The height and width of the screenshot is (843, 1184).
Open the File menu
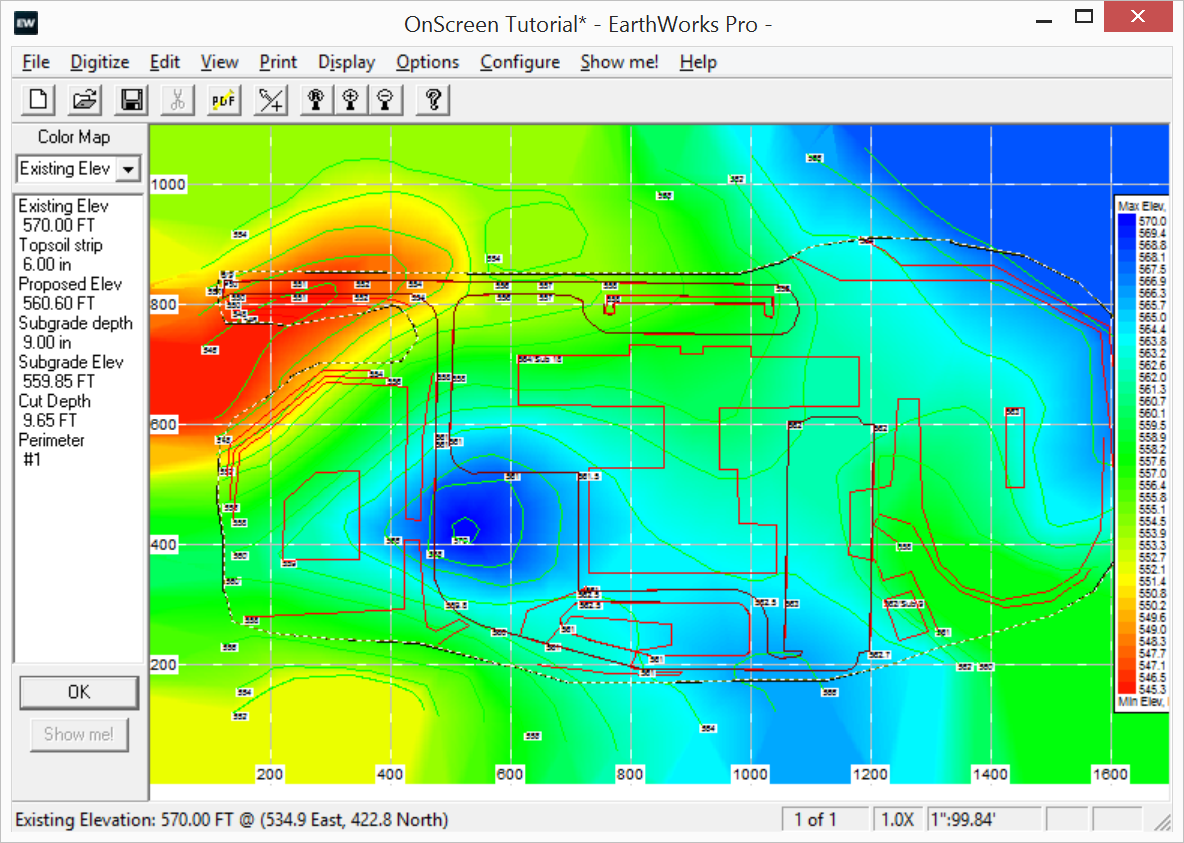36,62
